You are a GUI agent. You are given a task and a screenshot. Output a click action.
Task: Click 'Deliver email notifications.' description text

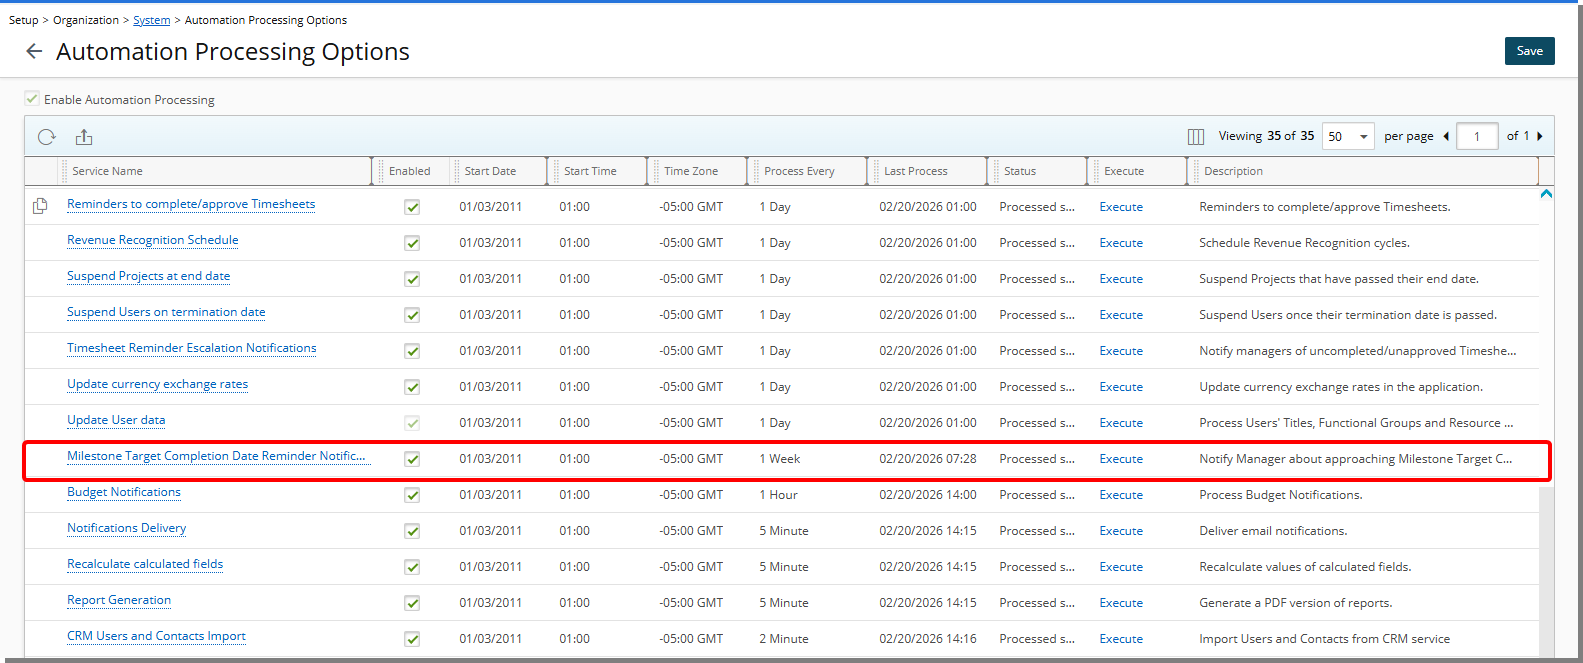[1273, 531]
